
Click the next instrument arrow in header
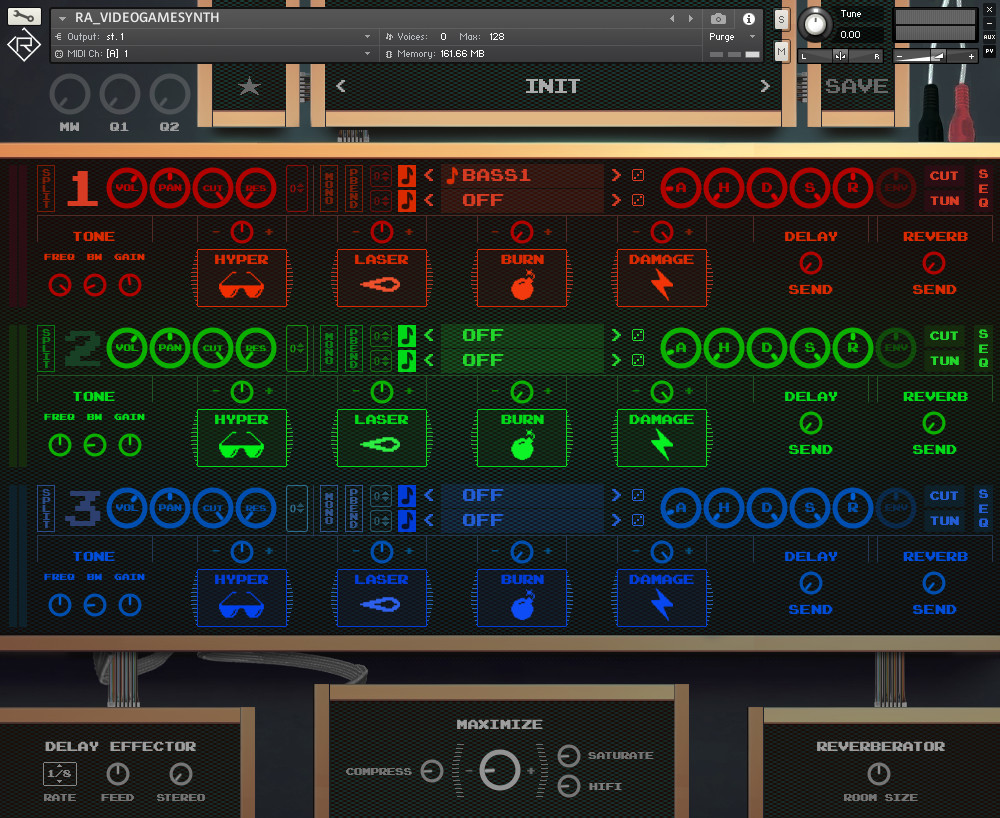pyautogui.click(x=691, y=18)
